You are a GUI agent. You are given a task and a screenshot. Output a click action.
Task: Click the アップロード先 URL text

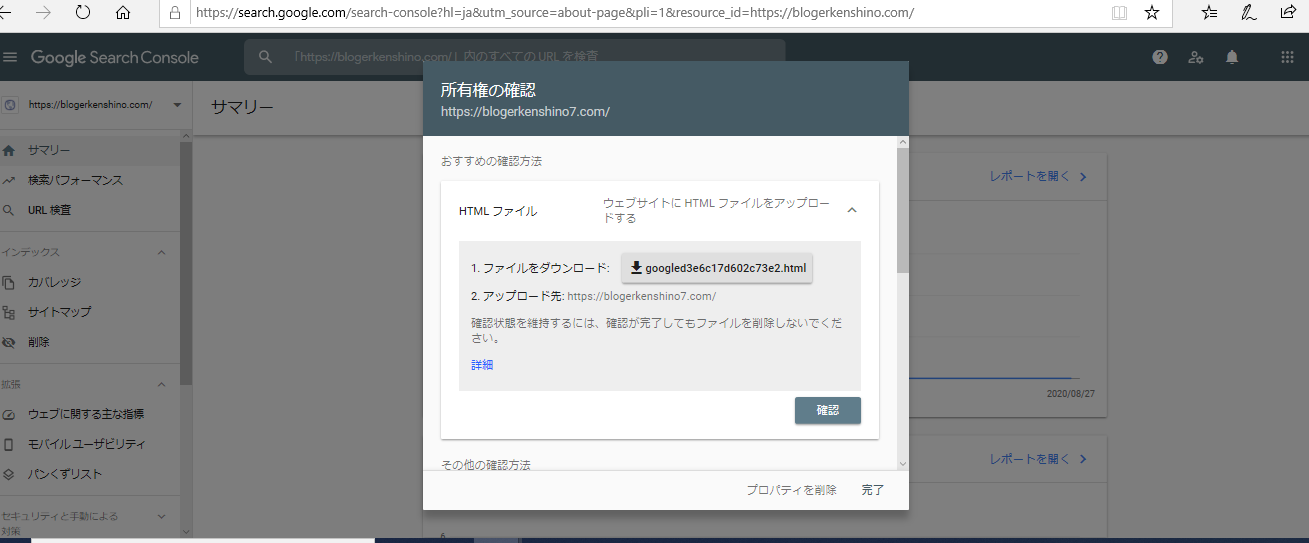point(641,296)
